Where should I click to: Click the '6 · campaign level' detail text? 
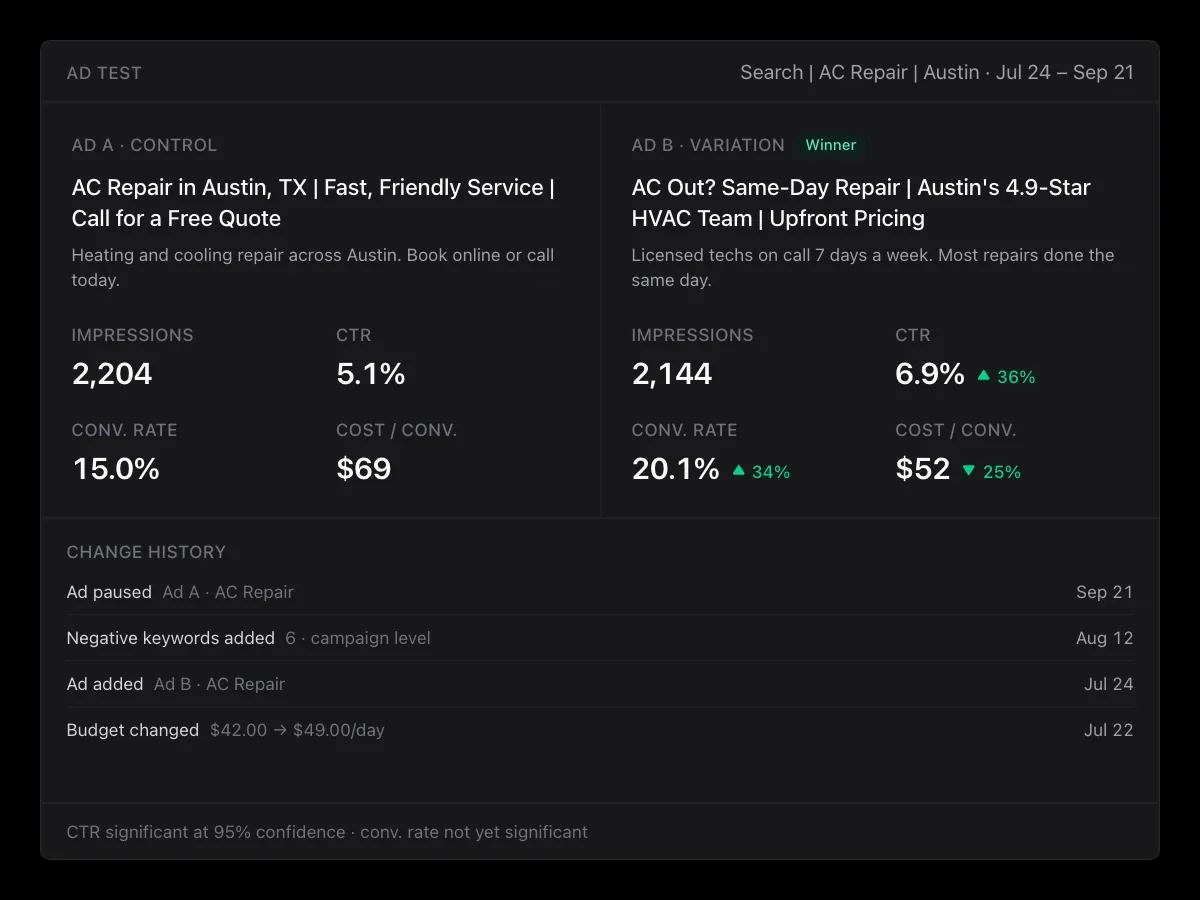[x=358, y=638]
